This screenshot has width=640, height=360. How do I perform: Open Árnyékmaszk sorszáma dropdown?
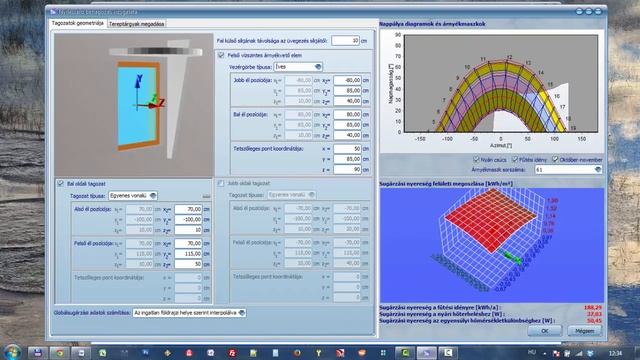[x=569, y=169]
